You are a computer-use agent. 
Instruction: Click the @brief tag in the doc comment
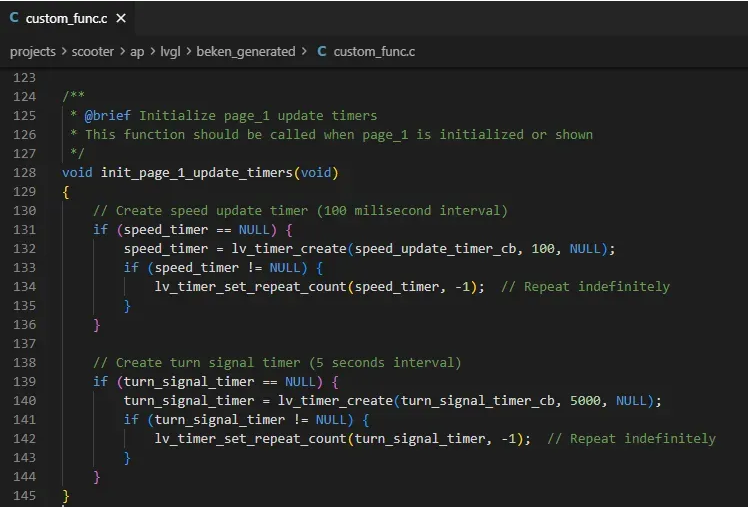tap(108, 115)
